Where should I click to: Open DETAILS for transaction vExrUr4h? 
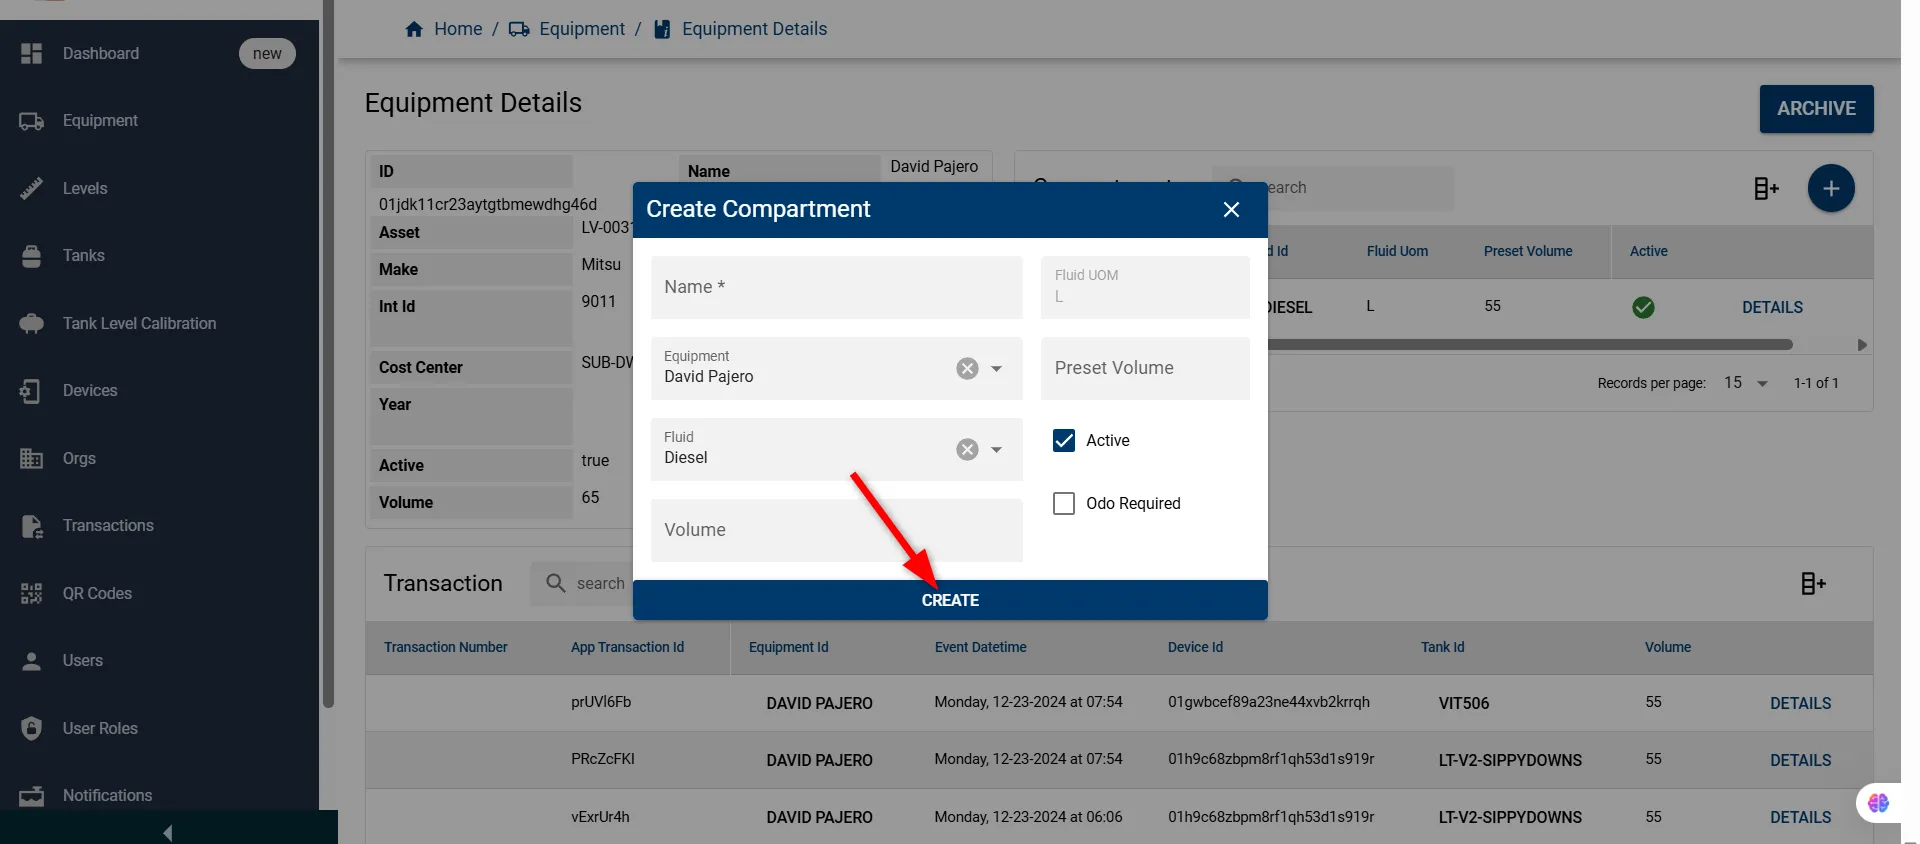tap(1800, 817)
